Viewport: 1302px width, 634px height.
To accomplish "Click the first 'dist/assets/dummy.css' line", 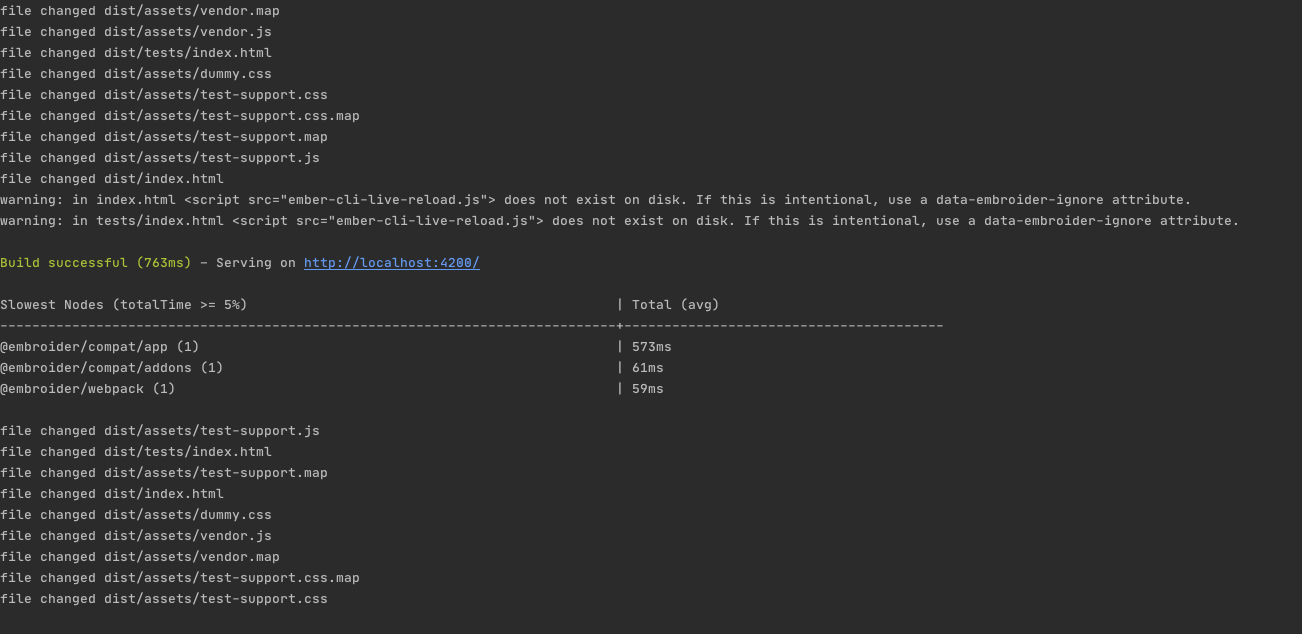I will tap(136, 74).
